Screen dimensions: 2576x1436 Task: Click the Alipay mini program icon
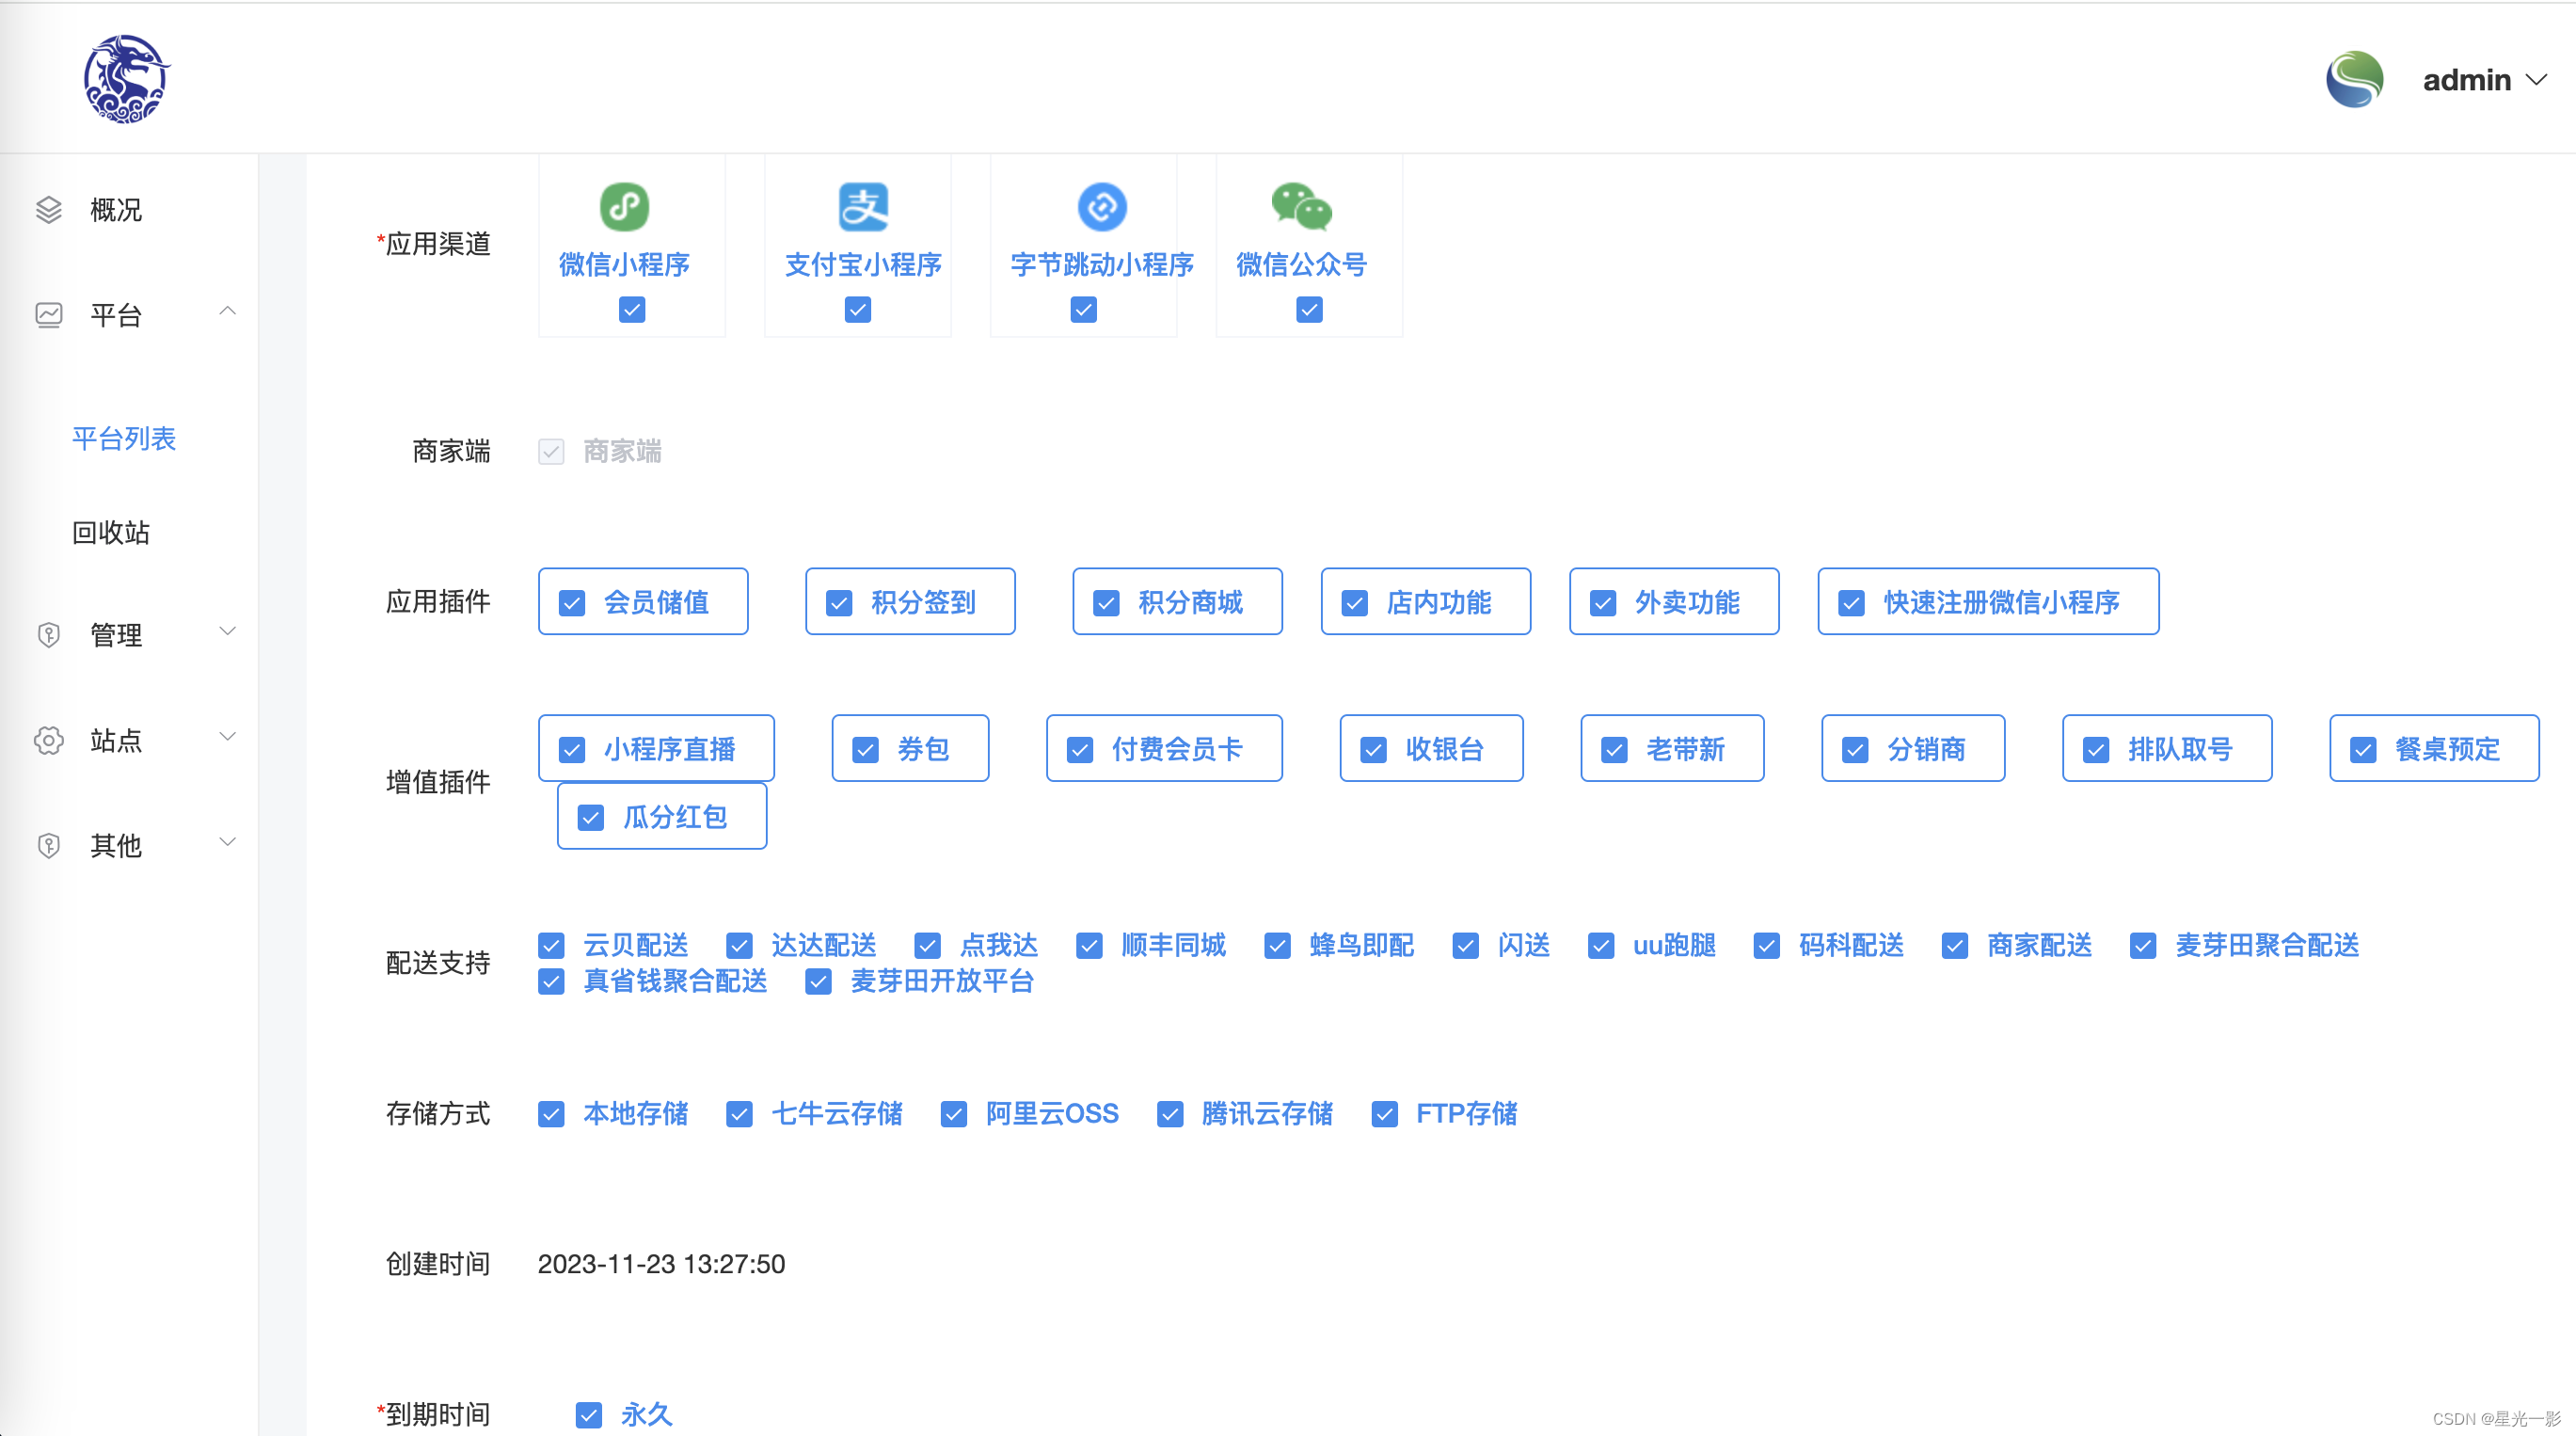862,207
